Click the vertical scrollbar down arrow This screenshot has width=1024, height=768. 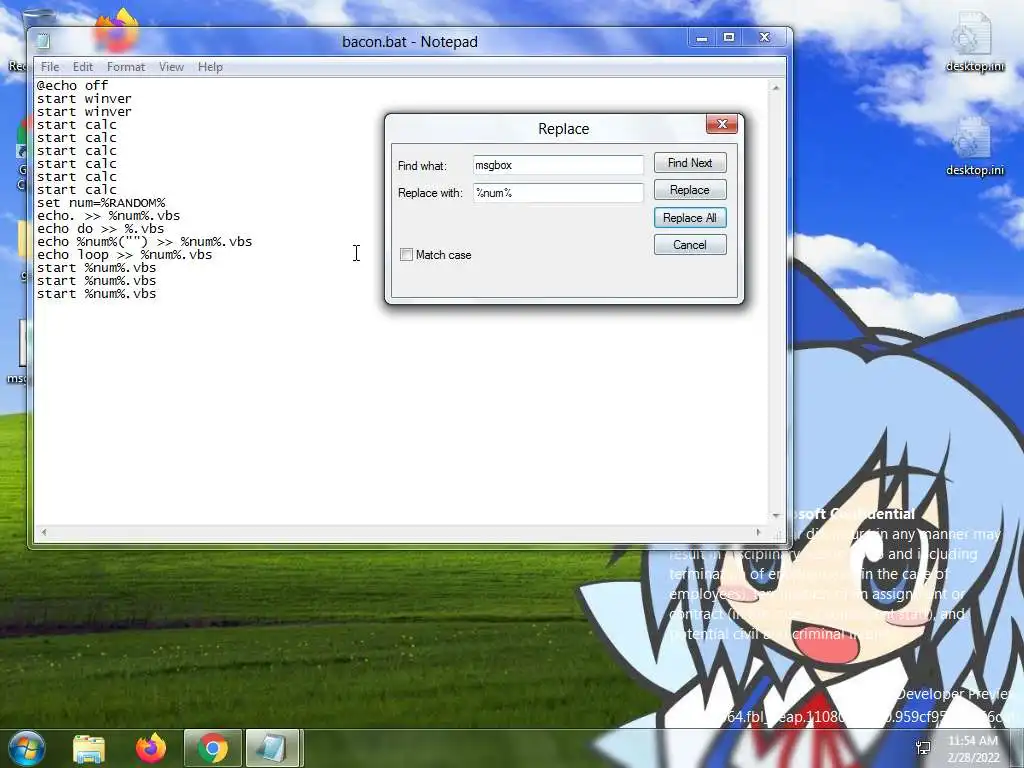pyautogui.click(x=776, y=515)
